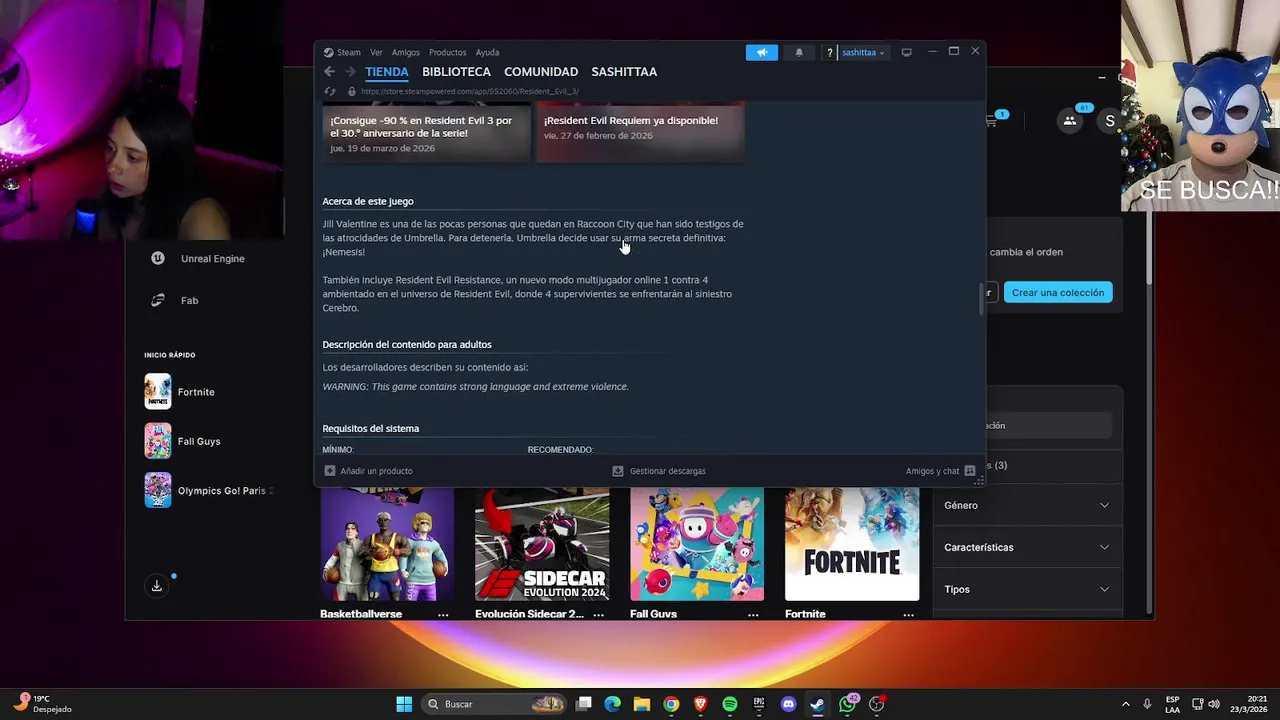This screenshot has width=1280, height=720.
Task: Click the Steam help question mark
Action: coord(830,52)
